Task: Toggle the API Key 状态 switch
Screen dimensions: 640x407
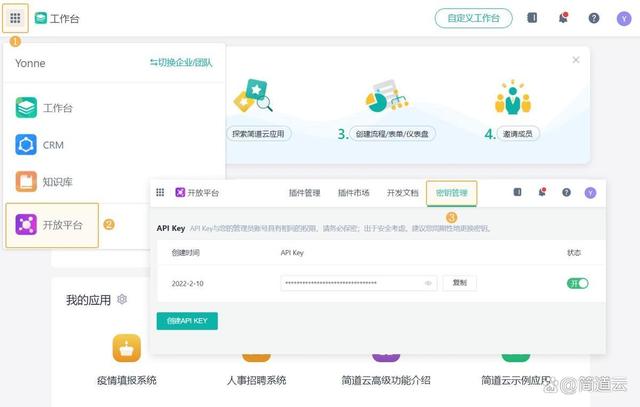Action: click(x=577, y=283)
